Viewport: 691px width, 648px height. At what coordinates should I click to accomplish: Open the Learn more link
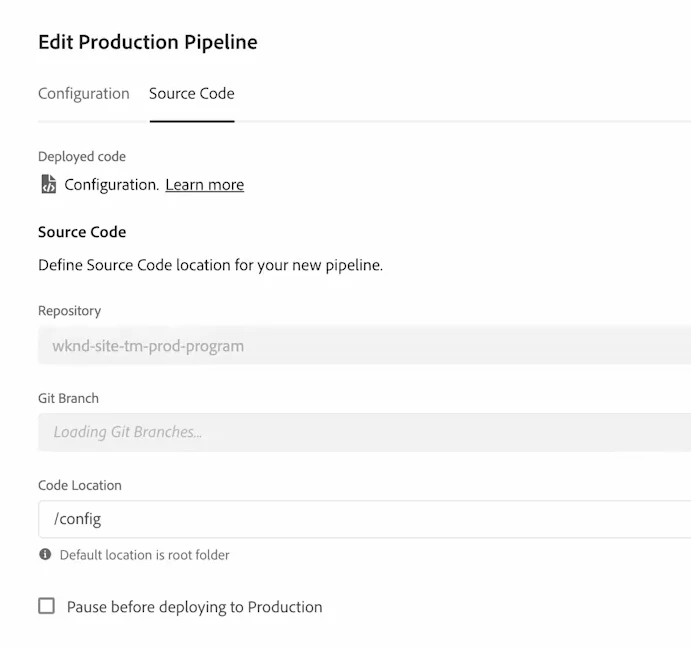point(204,184)
